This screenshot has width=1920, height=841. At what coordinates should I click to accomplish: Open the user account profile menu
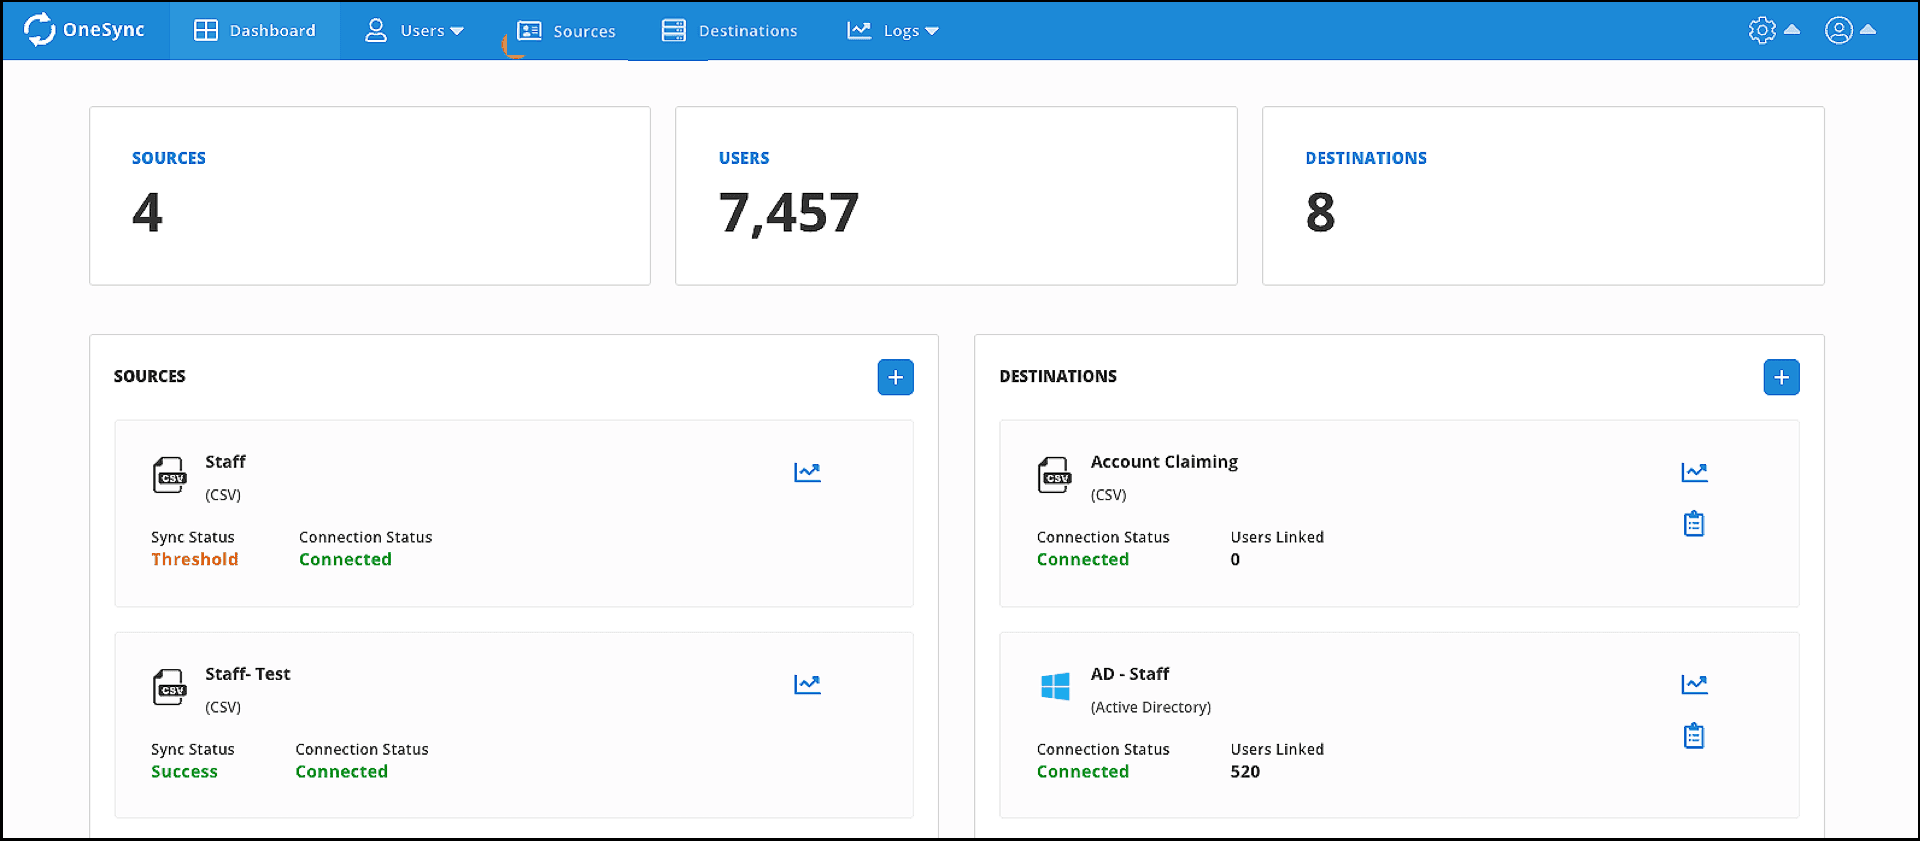point(1839,30)
